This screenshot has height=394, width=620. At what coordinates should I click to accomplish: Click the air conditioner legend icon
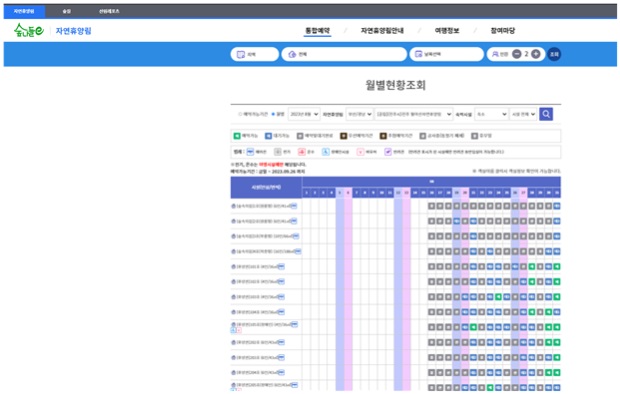coord(250,152)
